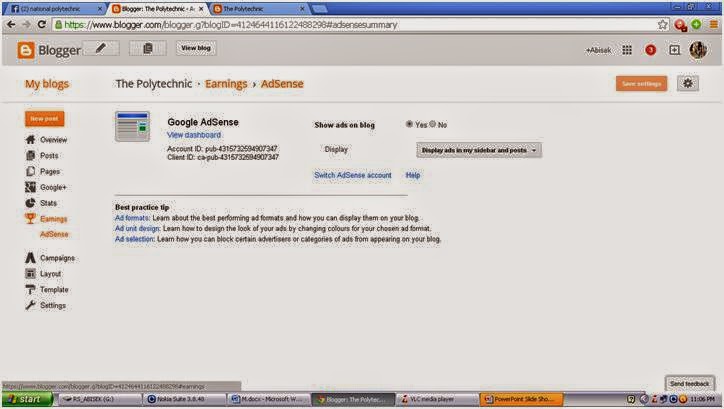
Task: Open the View dashboard link
Action: pyautogui.click(x=194, y=135)
